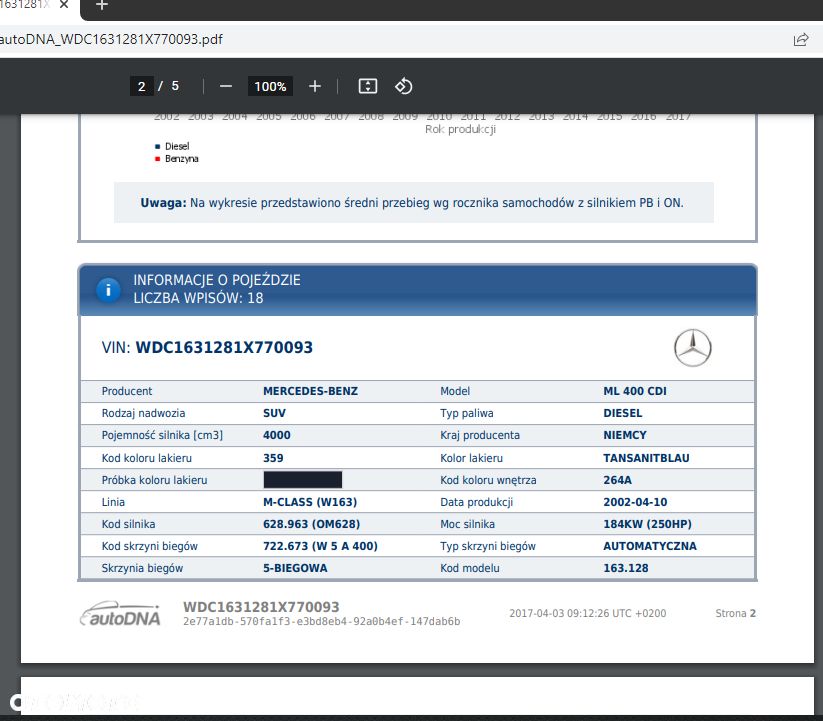Click the ML 400 CDI model value
Screen dimensions: 823x721
click(x=635, y=391)
